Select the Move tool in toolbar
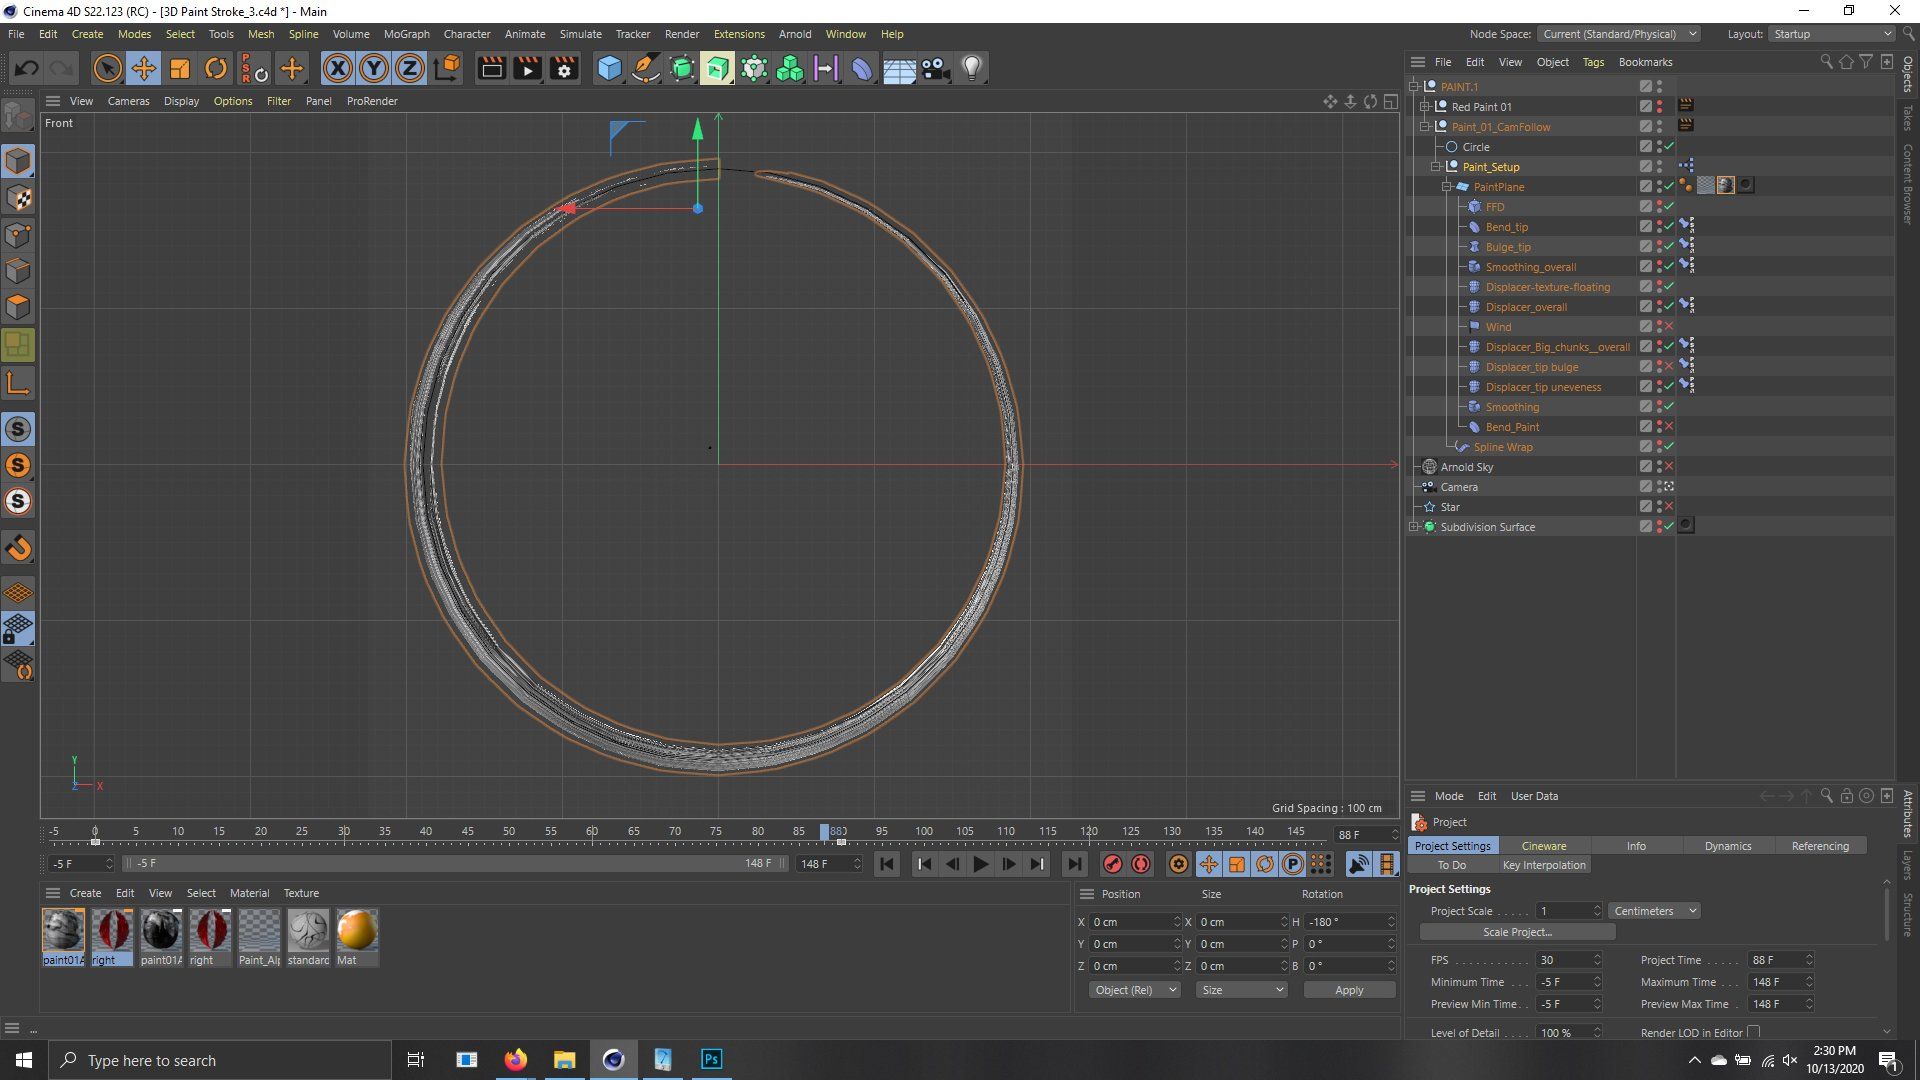The width and height of the screenshot is (1920, 1080). click(143, 68)
